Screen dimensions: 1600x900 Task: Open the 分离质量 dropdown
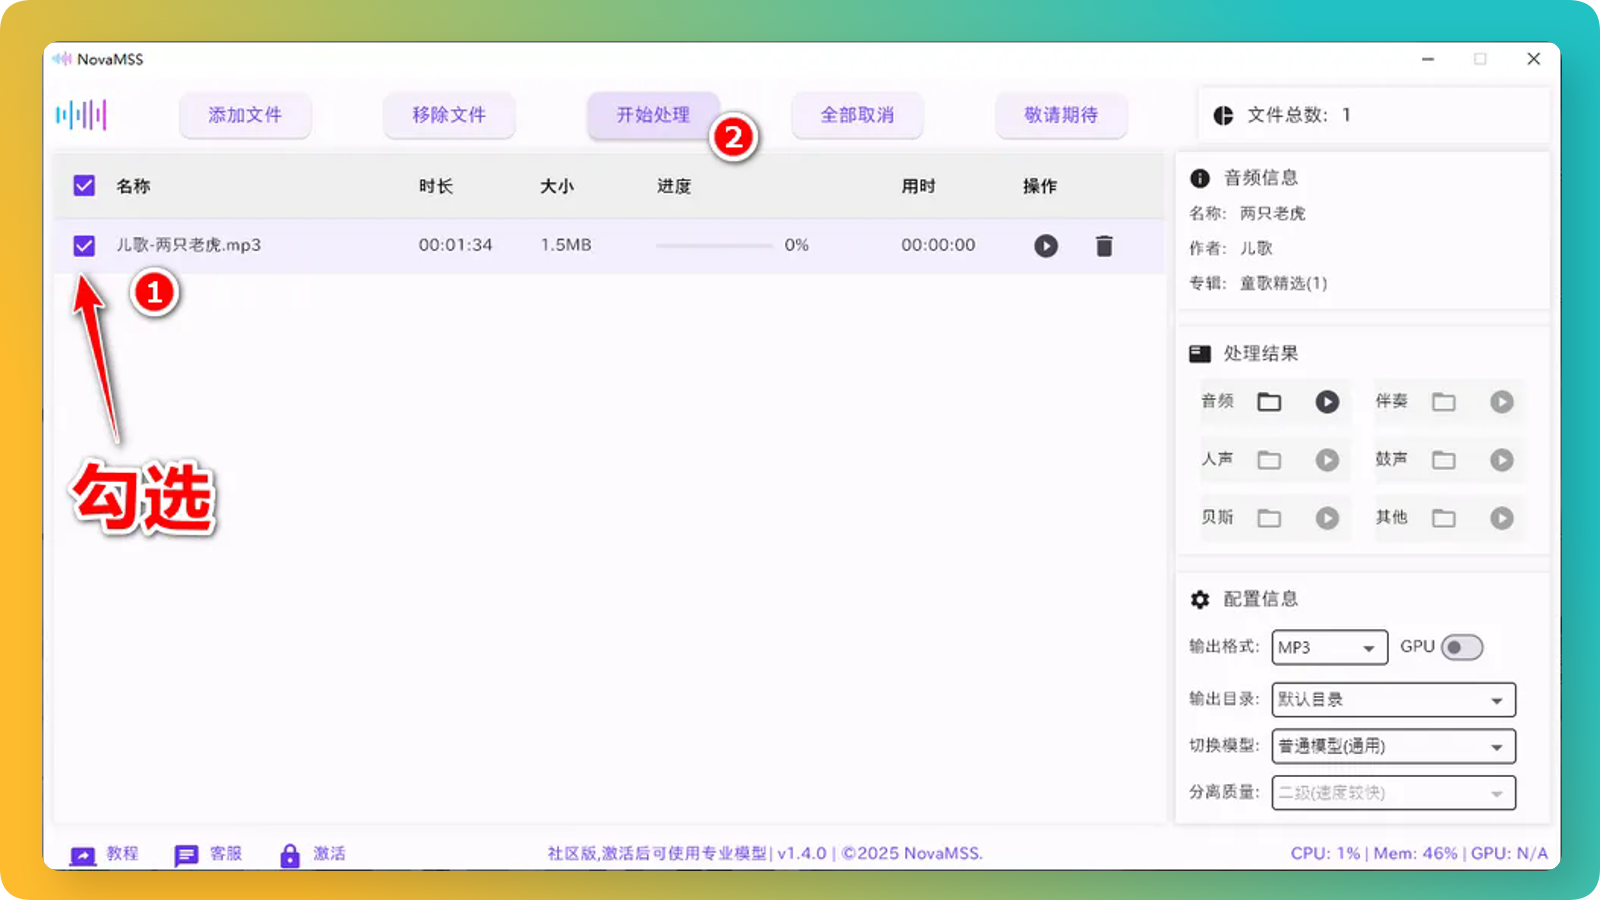click(1394, 793)
